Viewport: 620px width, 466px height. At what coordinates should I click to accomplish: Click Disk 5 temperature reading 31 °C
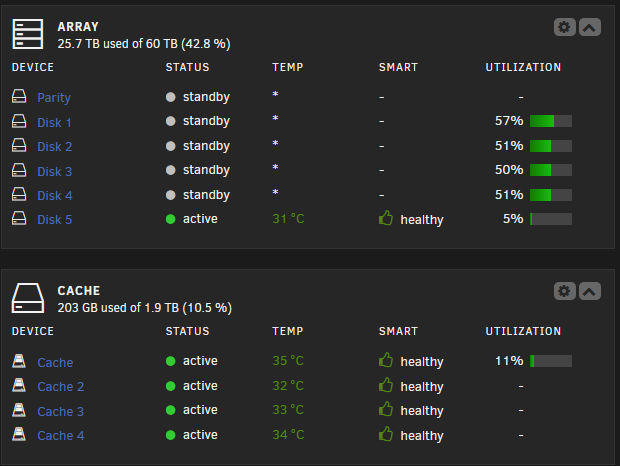tap(288, 219)
